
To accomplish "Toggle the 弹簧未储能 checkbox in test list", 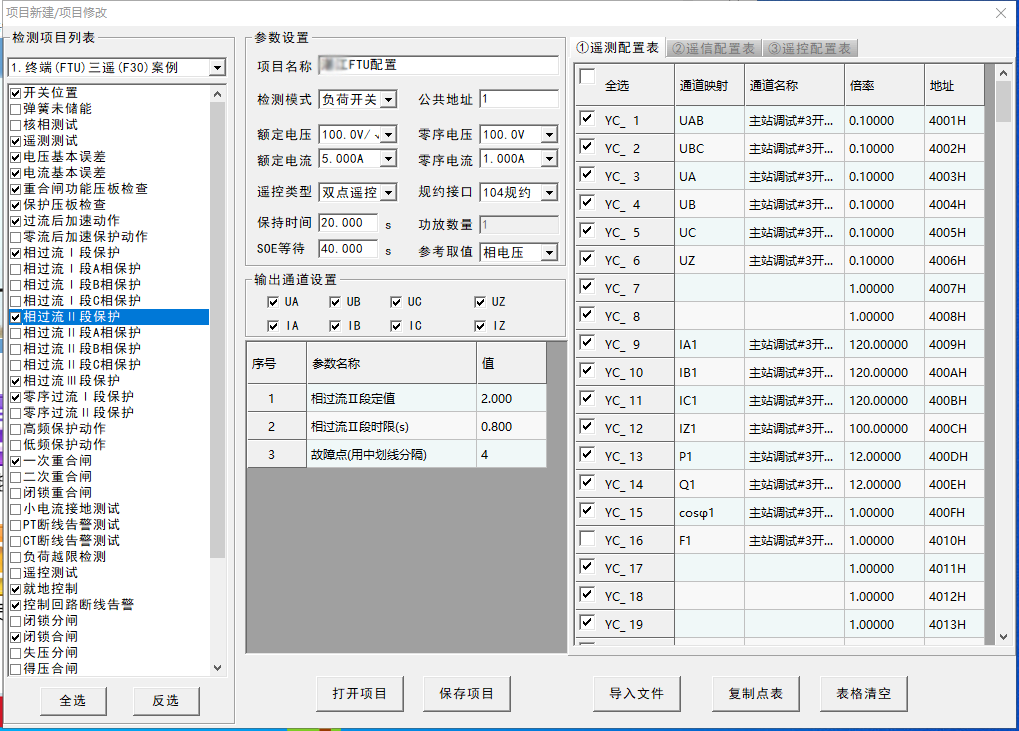I will (x=15, y=109).
